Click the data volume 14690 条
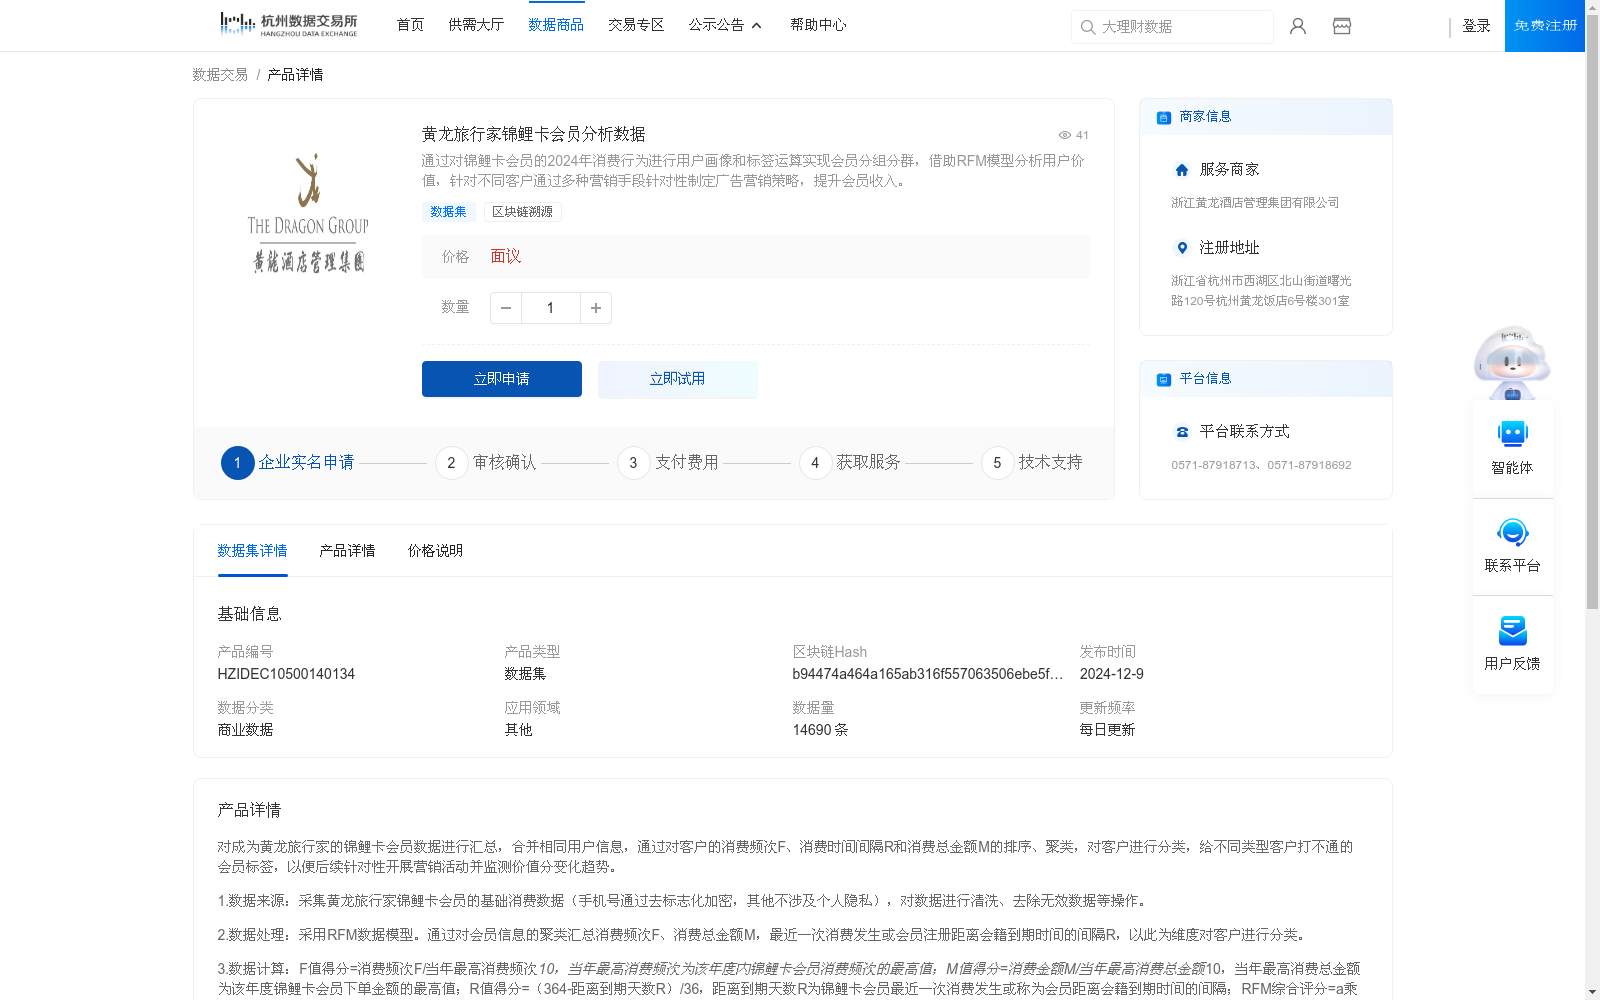The height and width of the screenshot is (1000, 1600). coord(820,731)
